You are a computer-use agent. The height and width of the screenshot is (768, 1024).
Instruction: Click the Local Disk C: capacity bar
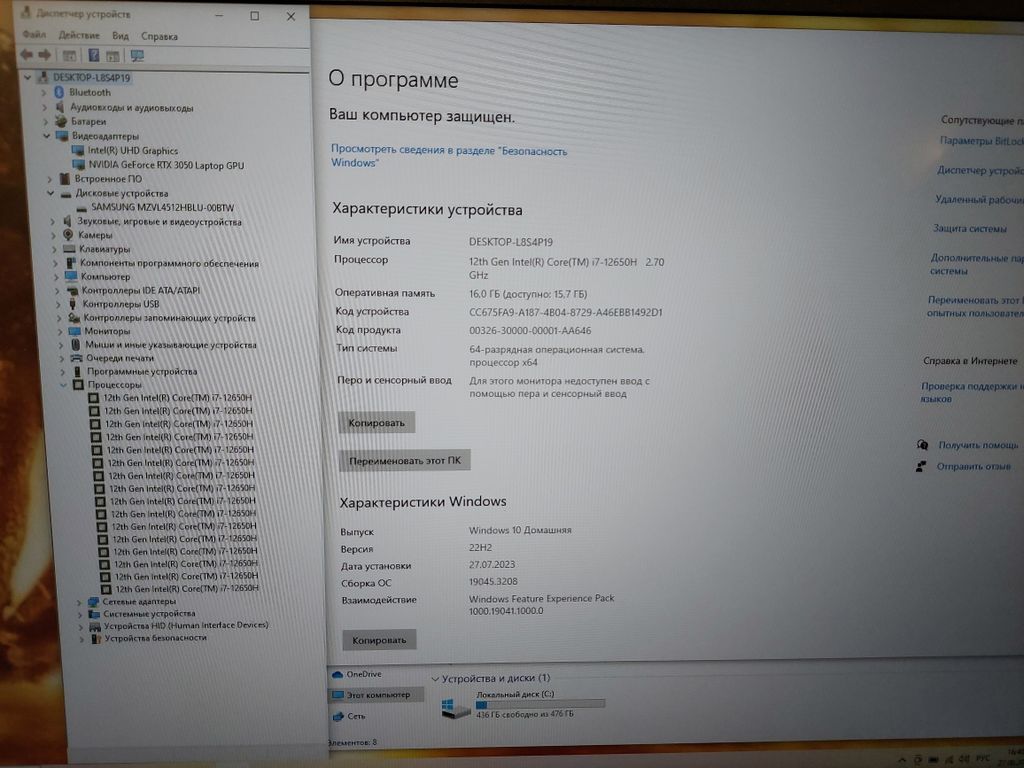pos(540,704)
